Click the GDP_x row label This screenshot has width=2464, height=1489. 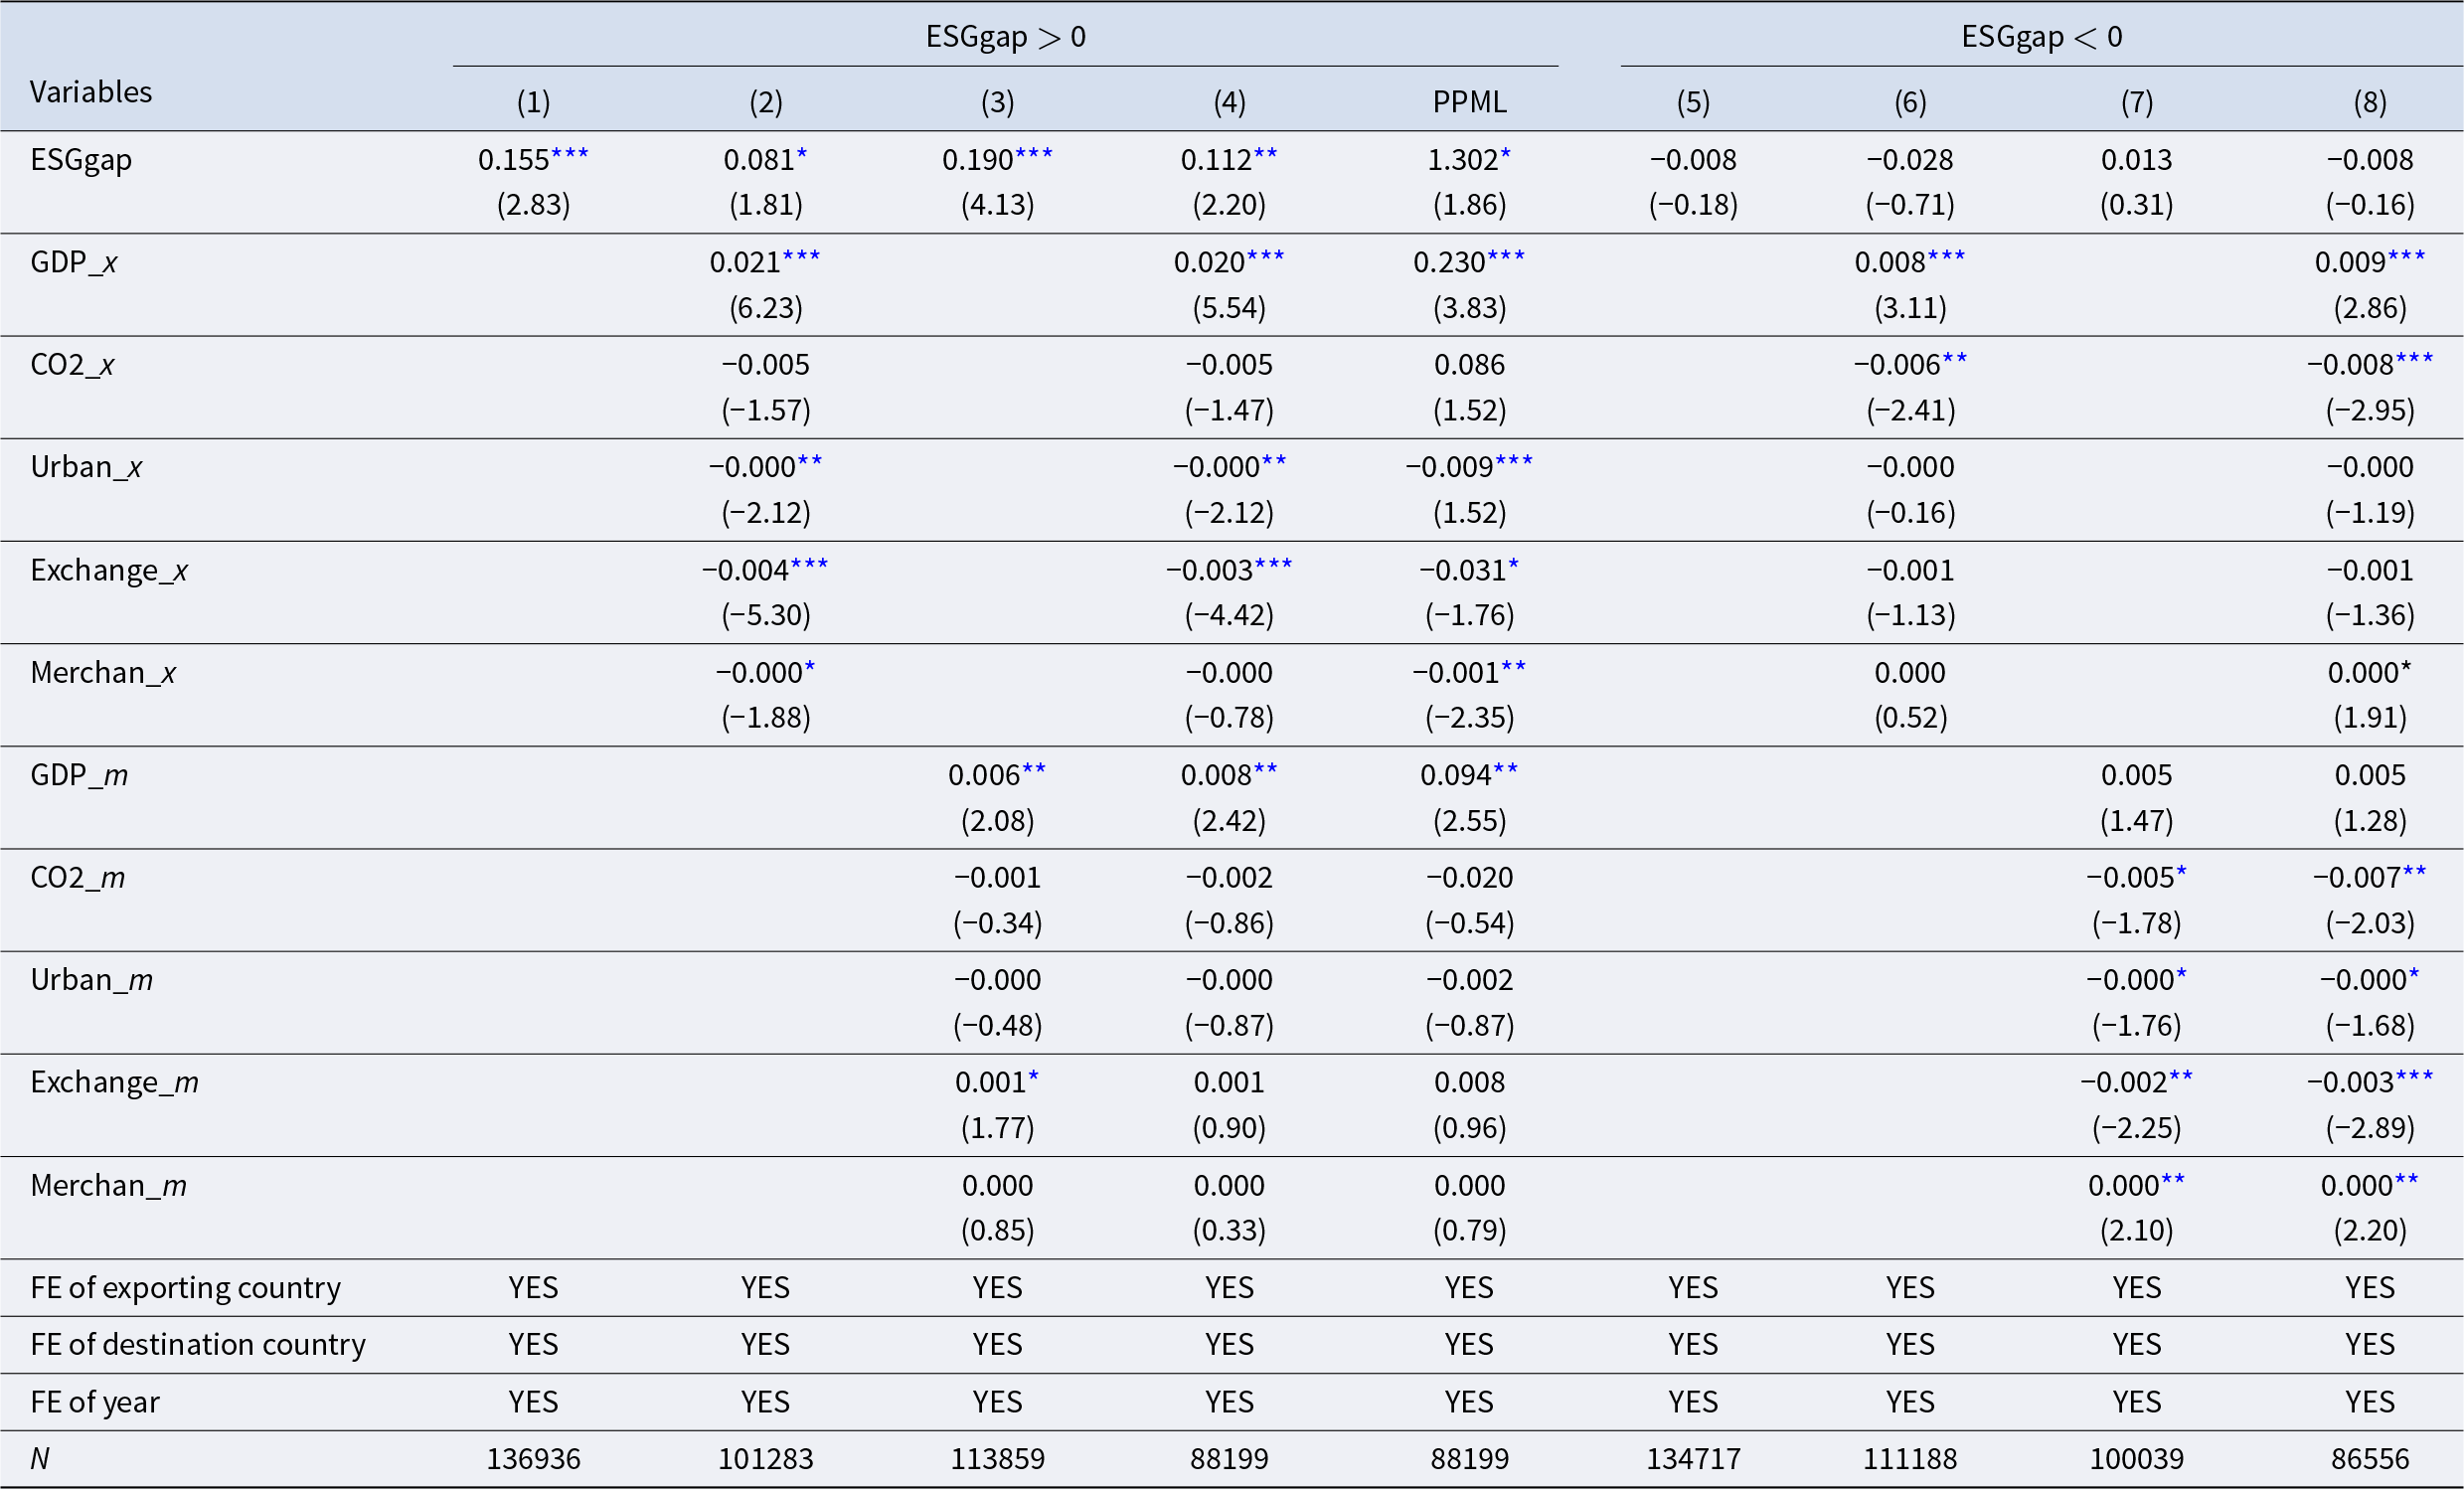pos(74,262)
